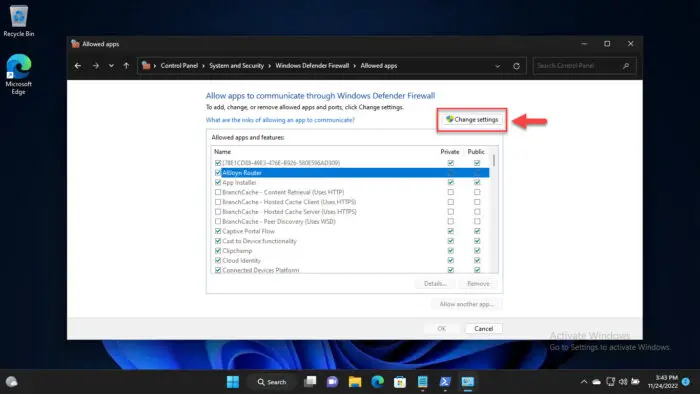Open File Explorer from the taskbar
Image resolution: width=700 pixels, height=394 pixels.
pos(355,382)
